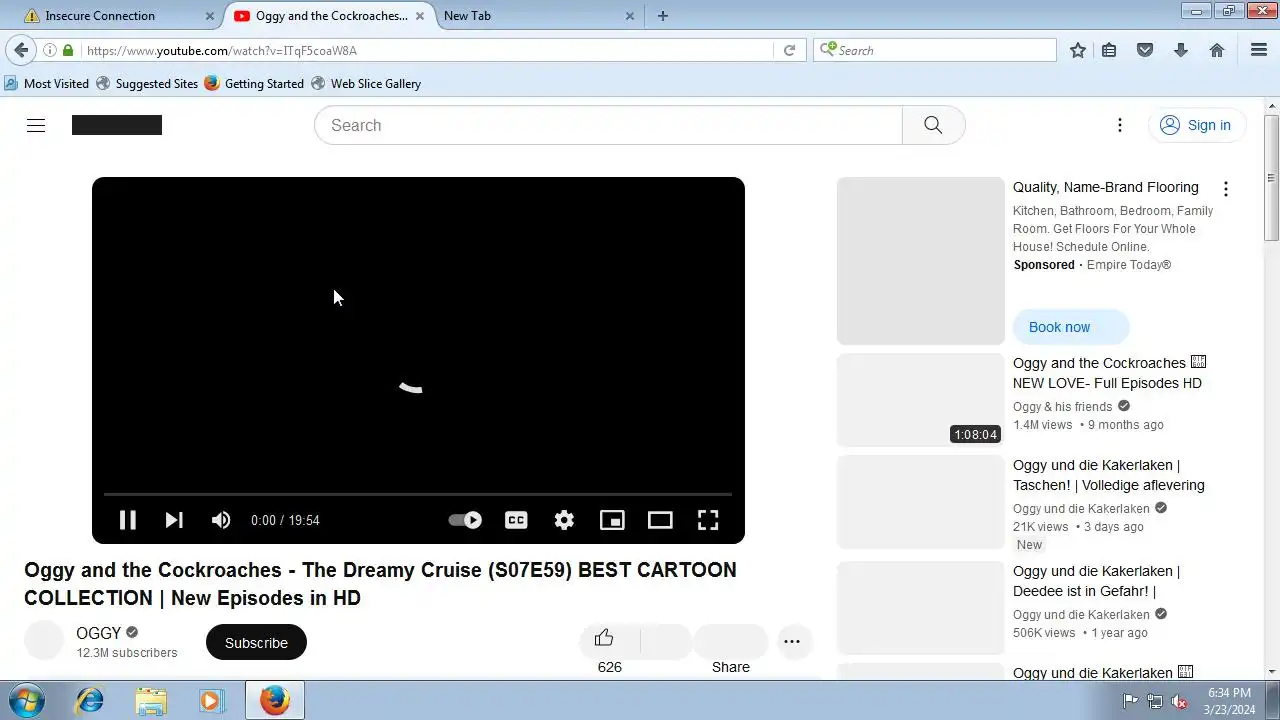
Task: Click system tray volume icon
Action: click(1179, 701)
